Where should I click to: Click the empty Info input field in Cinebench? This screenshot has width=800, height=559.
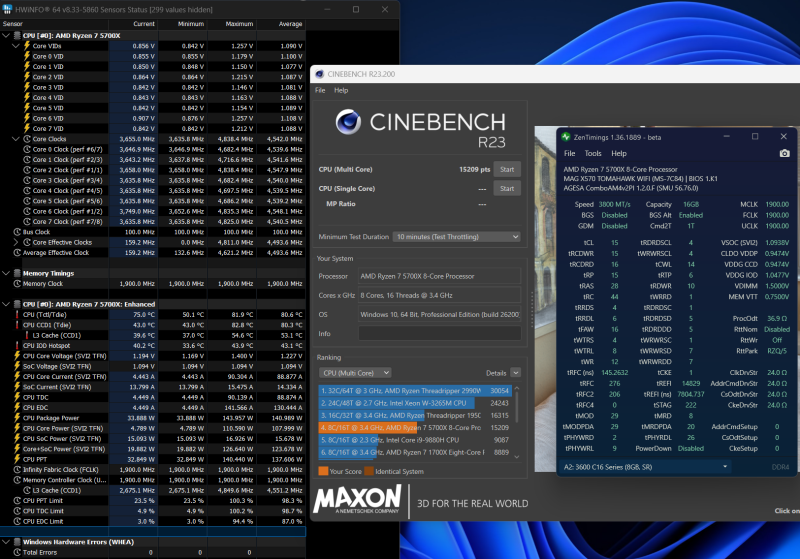439,334
